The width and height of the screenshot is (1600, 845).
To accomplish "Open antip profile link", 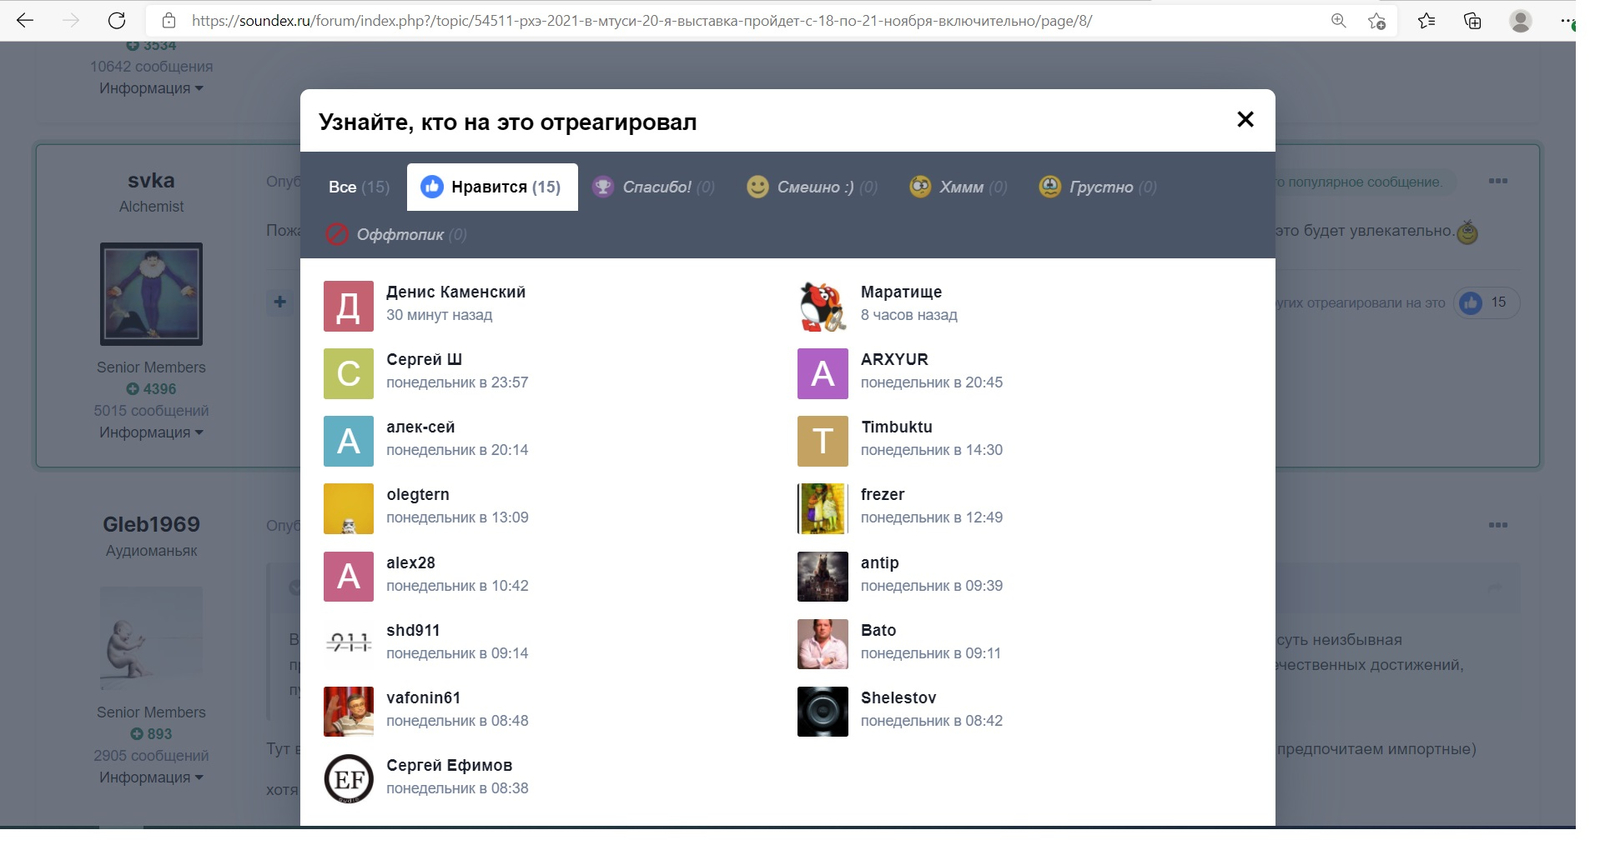I will click(x=879, y=563).
